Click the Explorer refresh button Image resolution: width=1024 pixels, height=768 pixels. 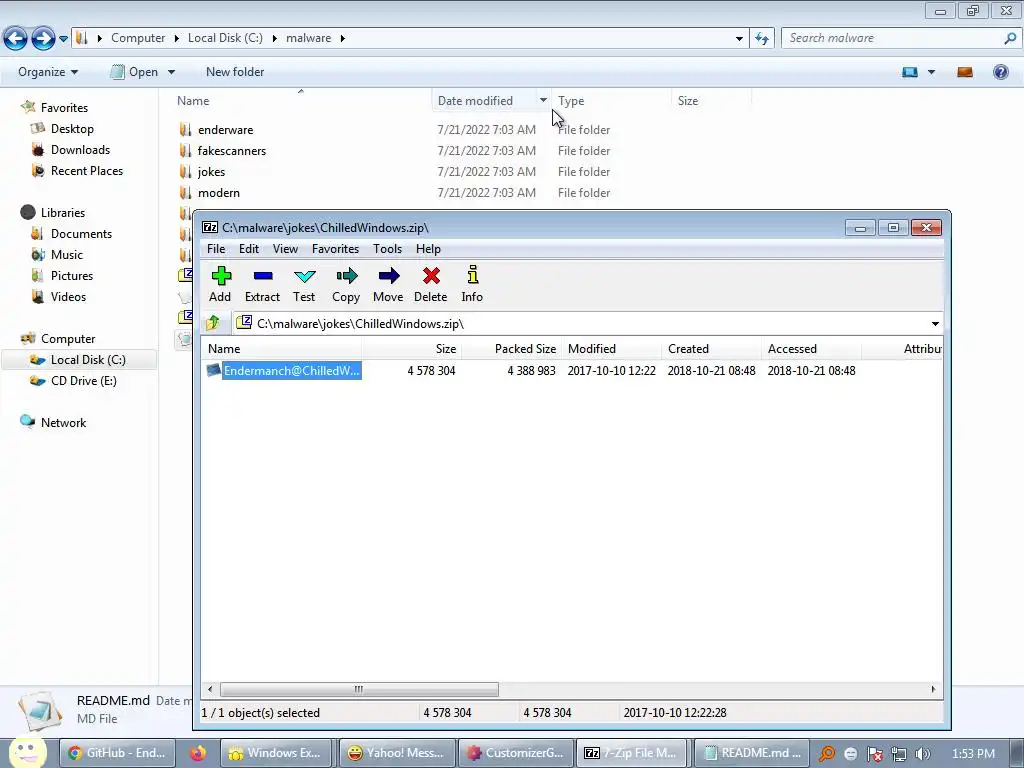(762, 39)
